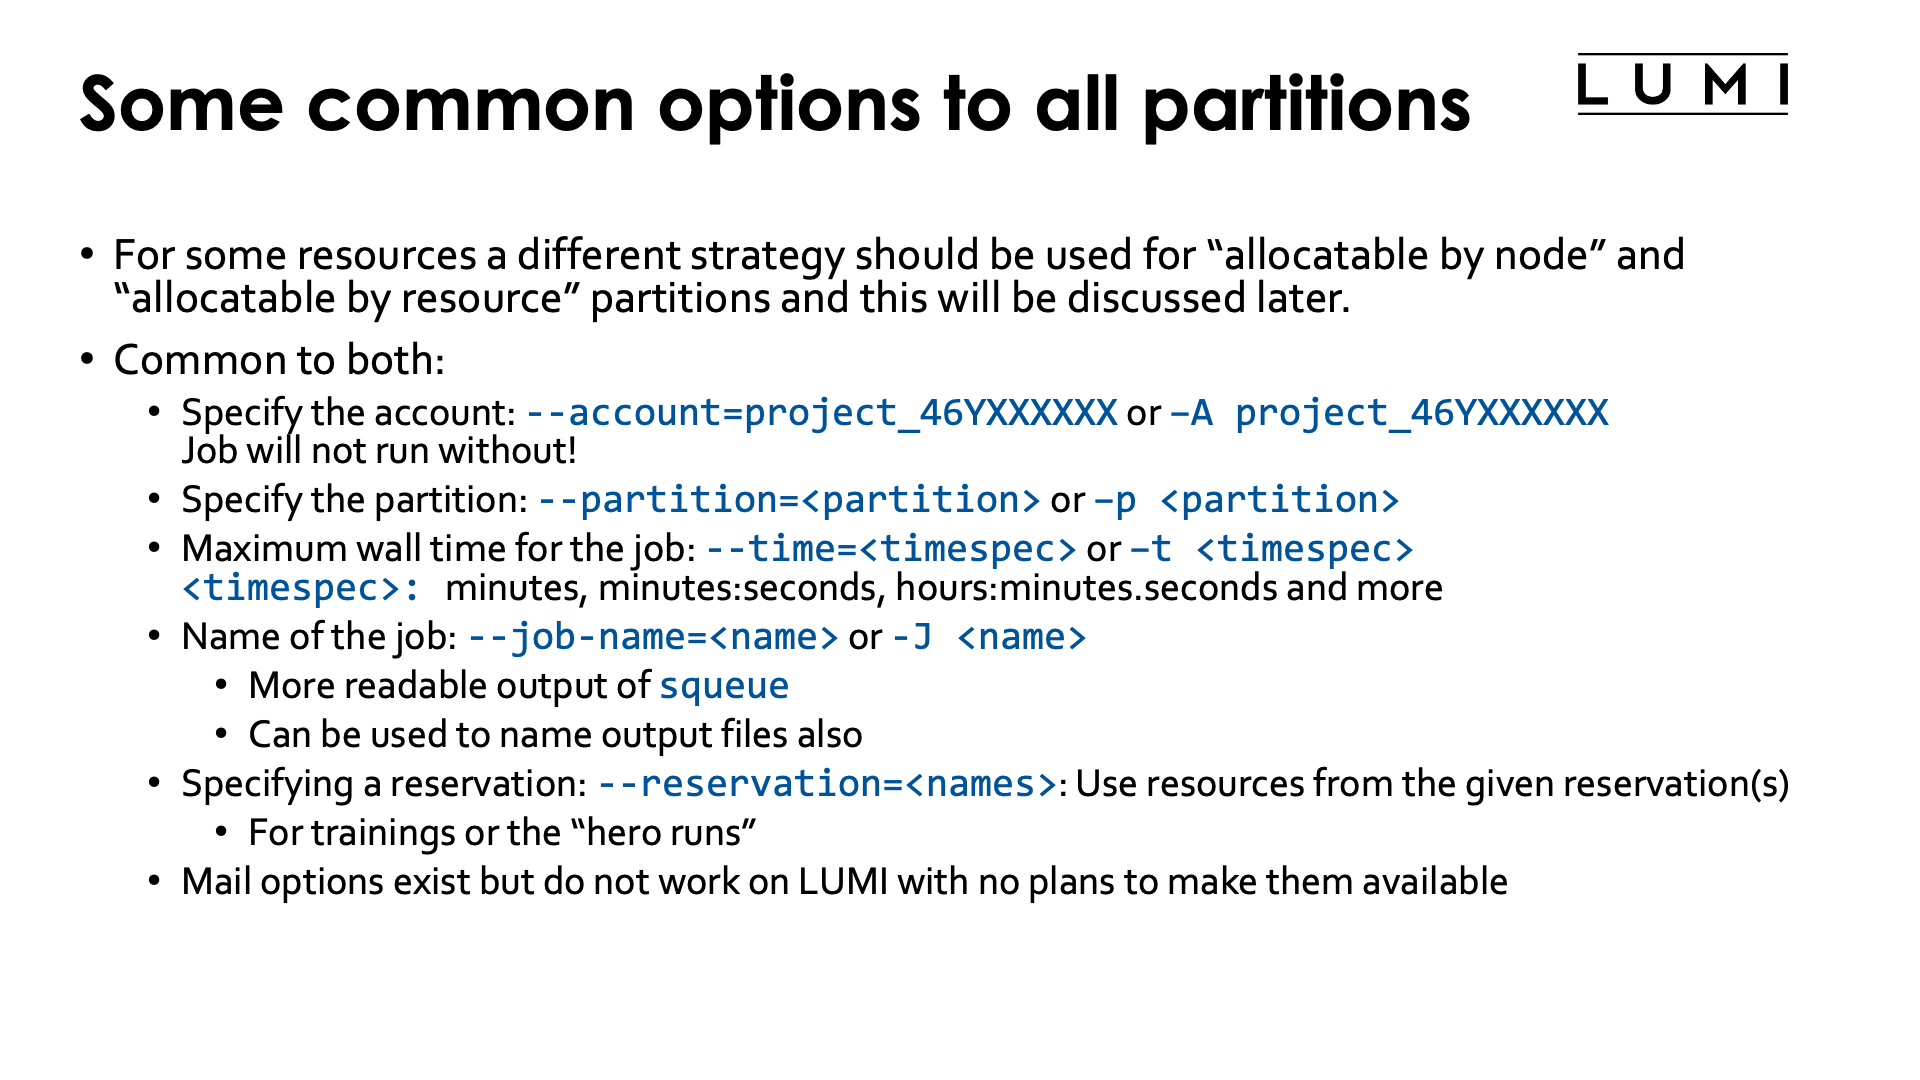Screen dimensions: 1920x1080
Task: Click the "For trainings or the hero runs" bullet
Action: tap(502, 833)
